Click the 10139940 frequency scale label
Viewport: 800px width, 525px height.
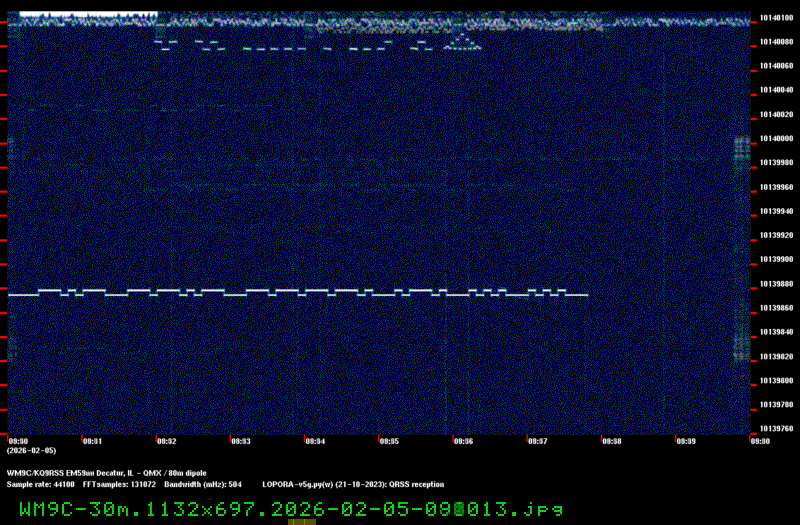776,211
